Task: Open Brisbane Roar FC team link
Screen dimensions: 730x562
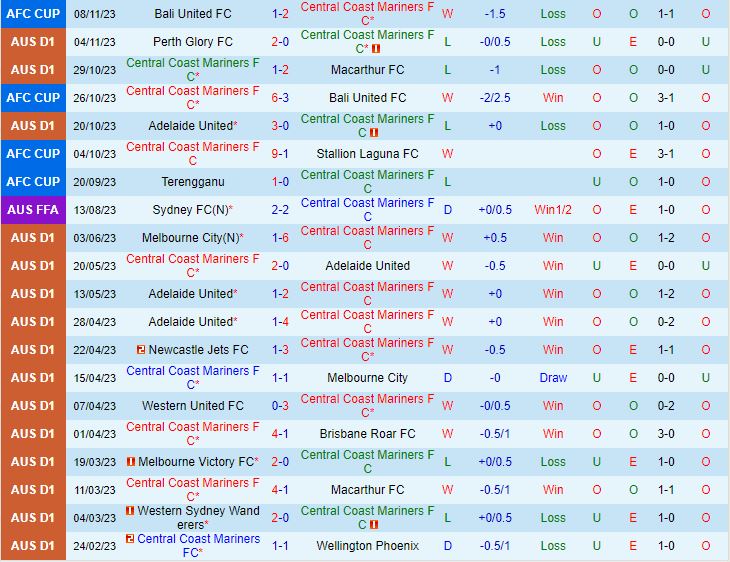Action: (x=367, y=433)
